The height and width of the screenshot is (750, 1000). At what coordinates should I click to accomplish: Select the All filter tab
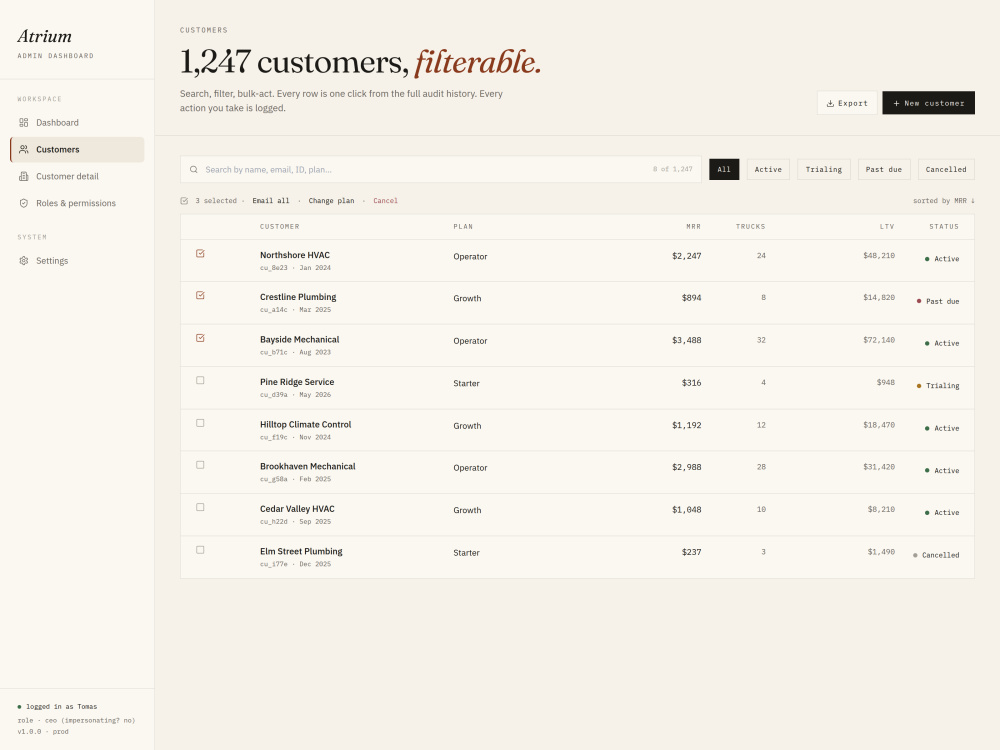[x=724, y=170]
